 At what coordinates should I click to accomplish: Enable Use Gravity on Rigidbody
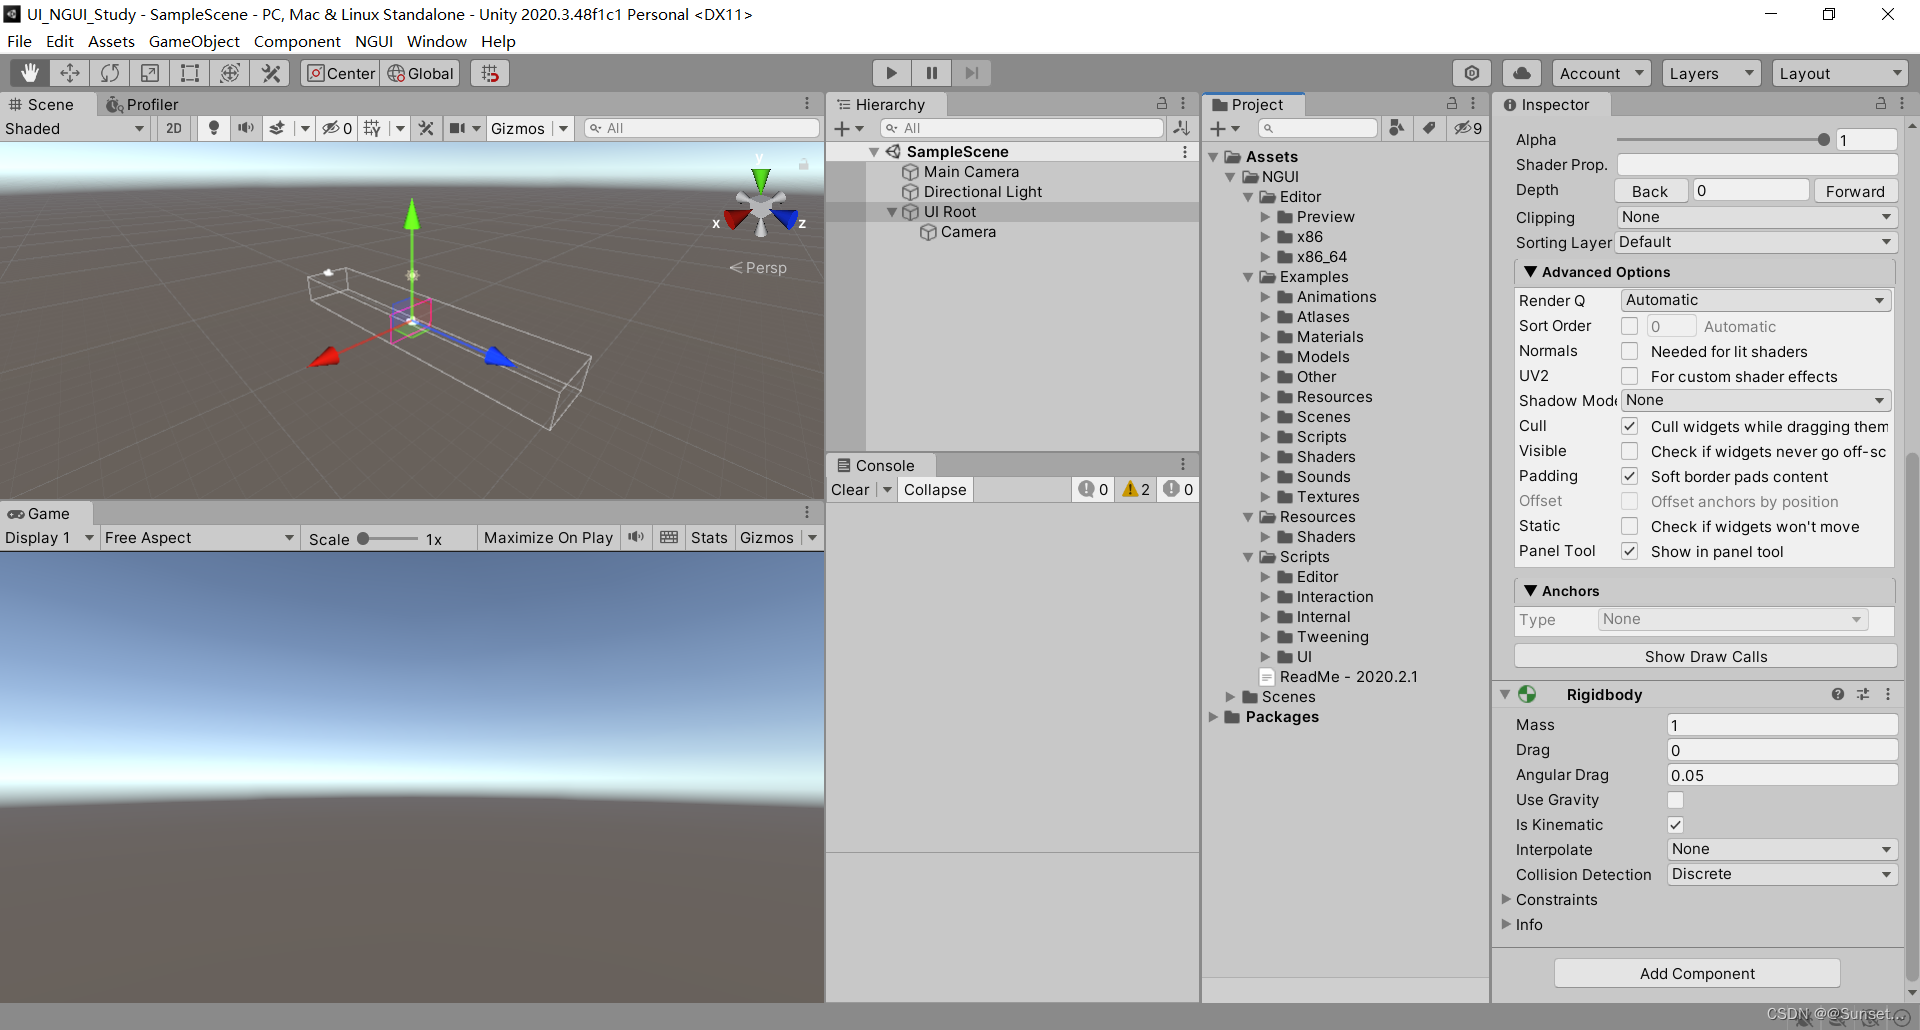click(1676, 800)
